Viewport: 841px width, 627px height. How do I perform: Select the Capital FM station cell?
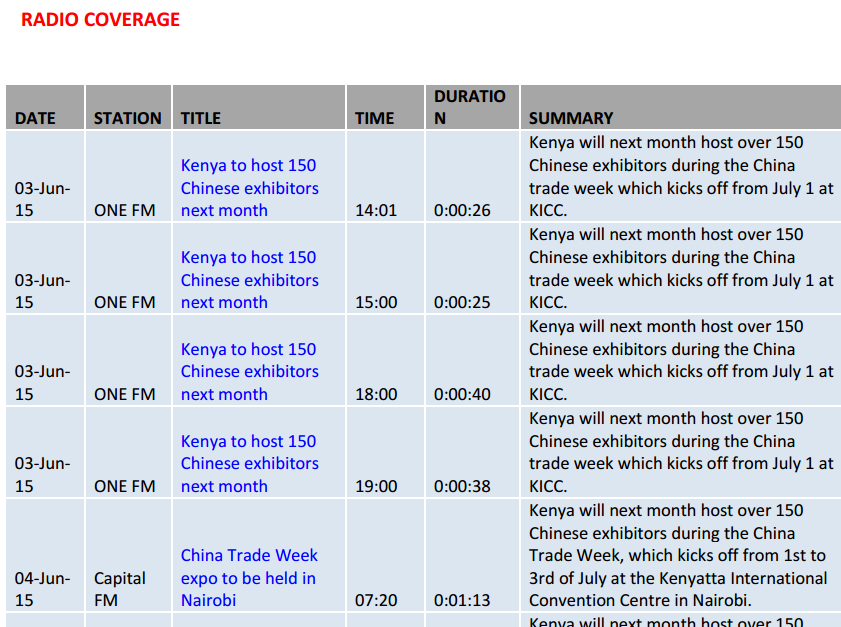pos(120,589)
